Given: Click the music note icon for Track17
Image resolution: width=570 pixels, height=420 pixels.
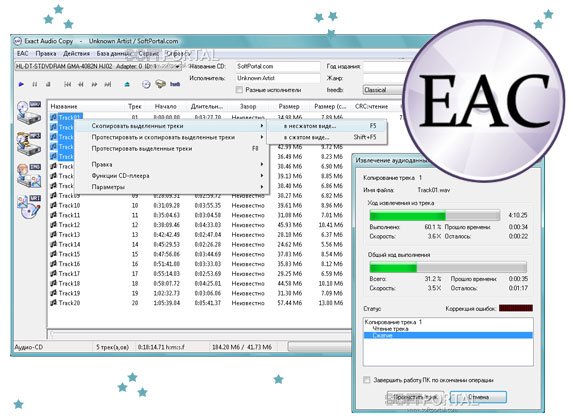Looking at the screenshot, I should tap(53, 273).
